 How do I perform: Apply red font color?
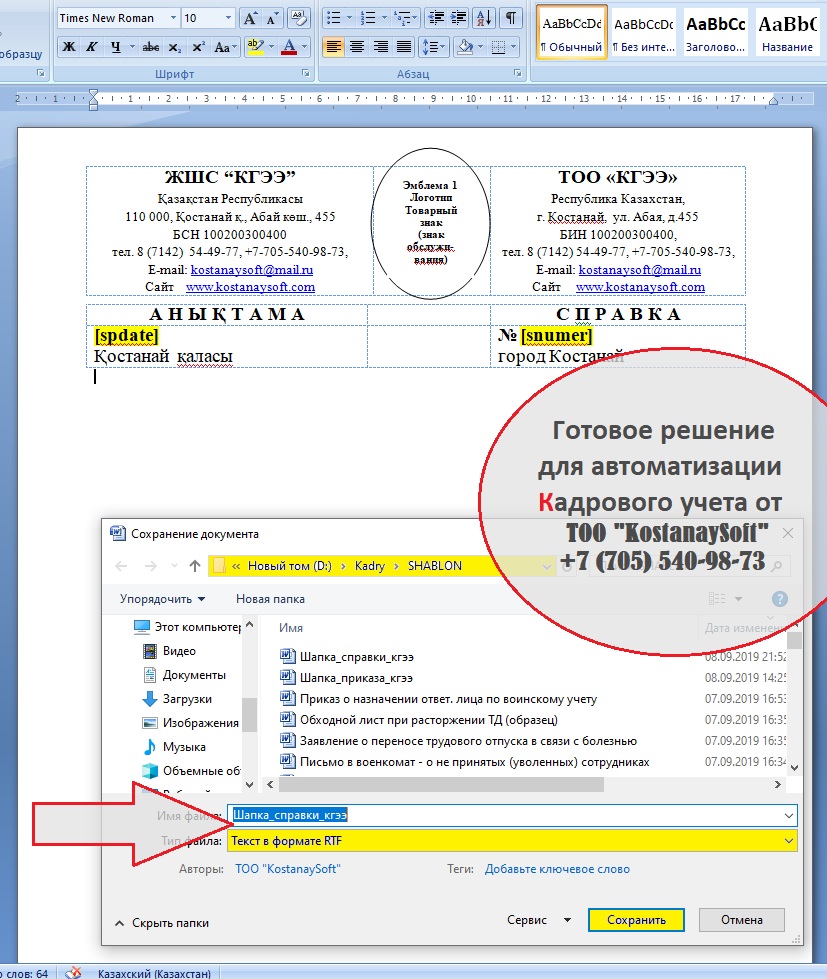point(289,47)
